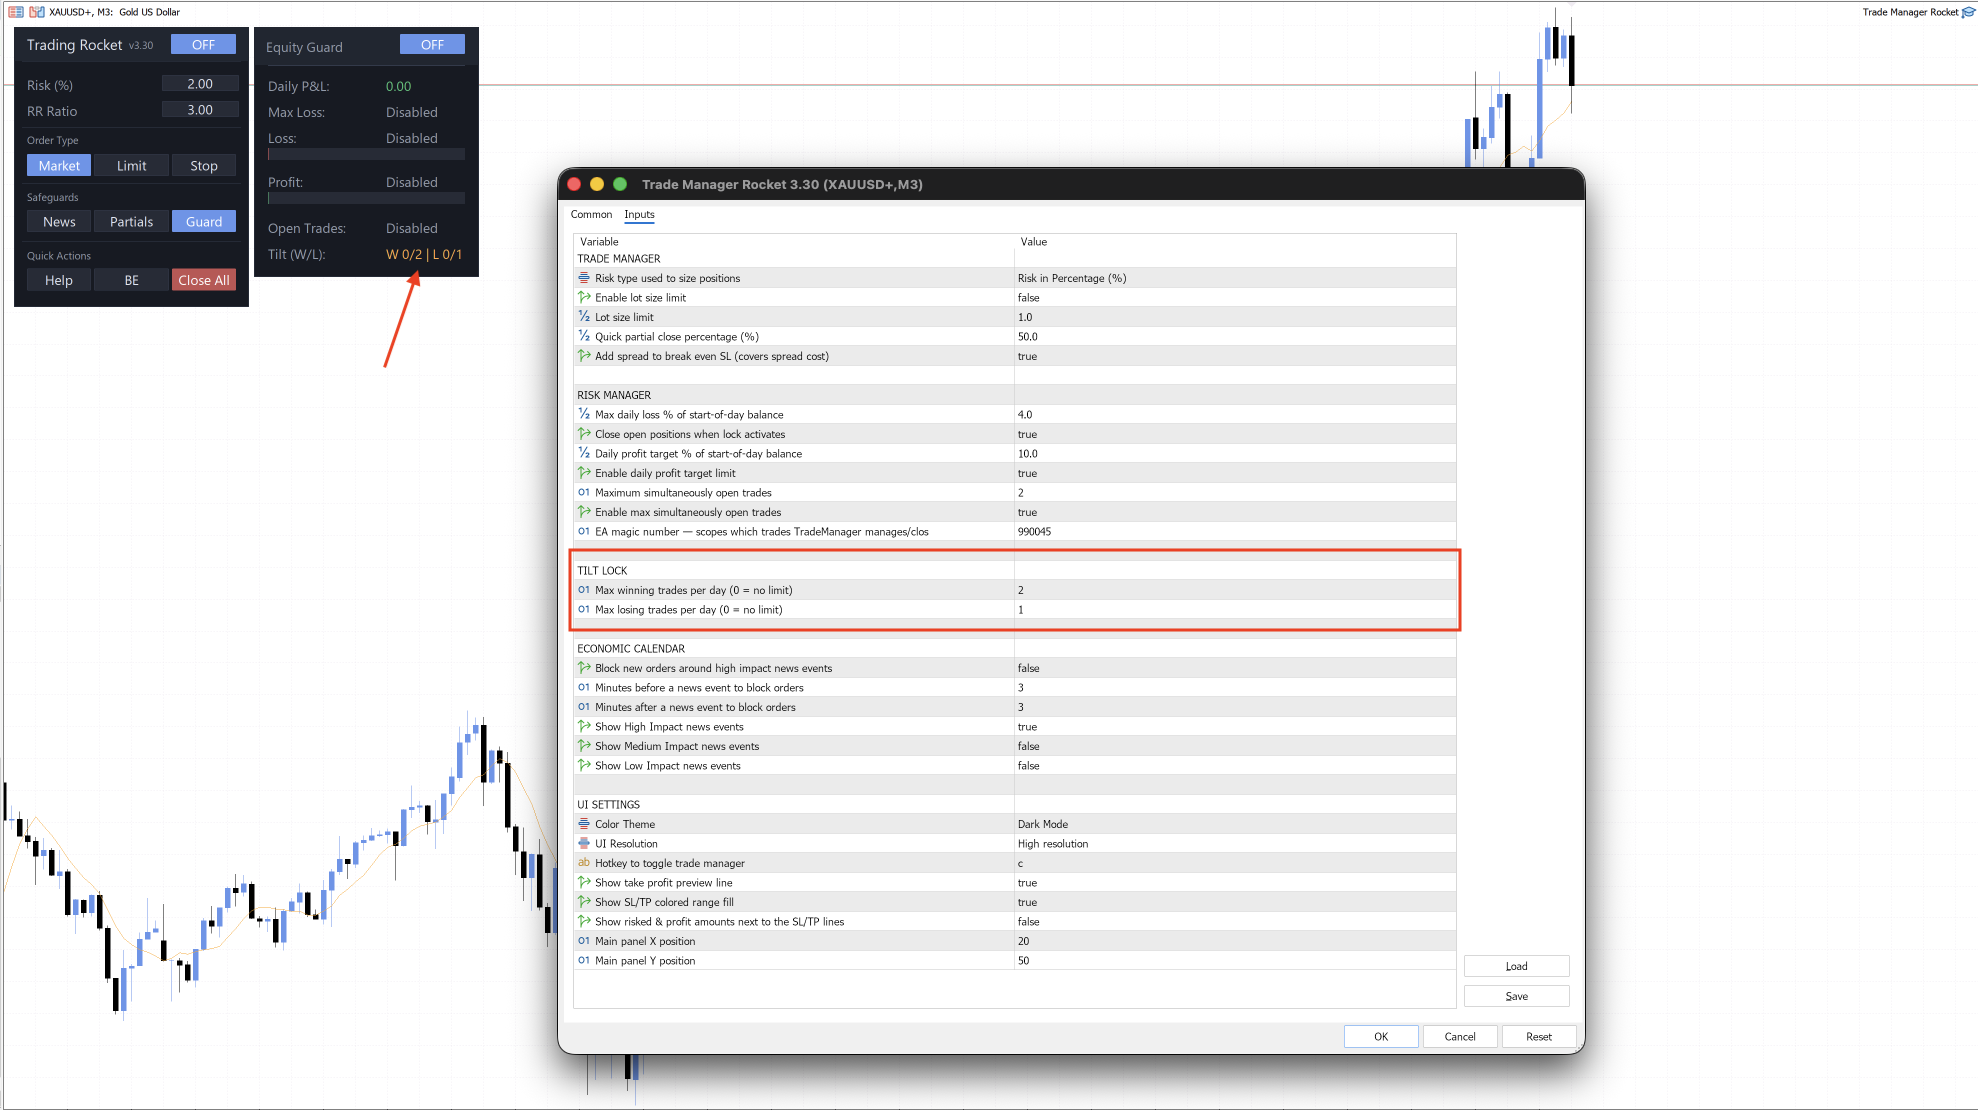Click the Reset button in the dialog
Image resolution: width=1978 pixels, height=1110 pixels.
pos(1539,1037)
